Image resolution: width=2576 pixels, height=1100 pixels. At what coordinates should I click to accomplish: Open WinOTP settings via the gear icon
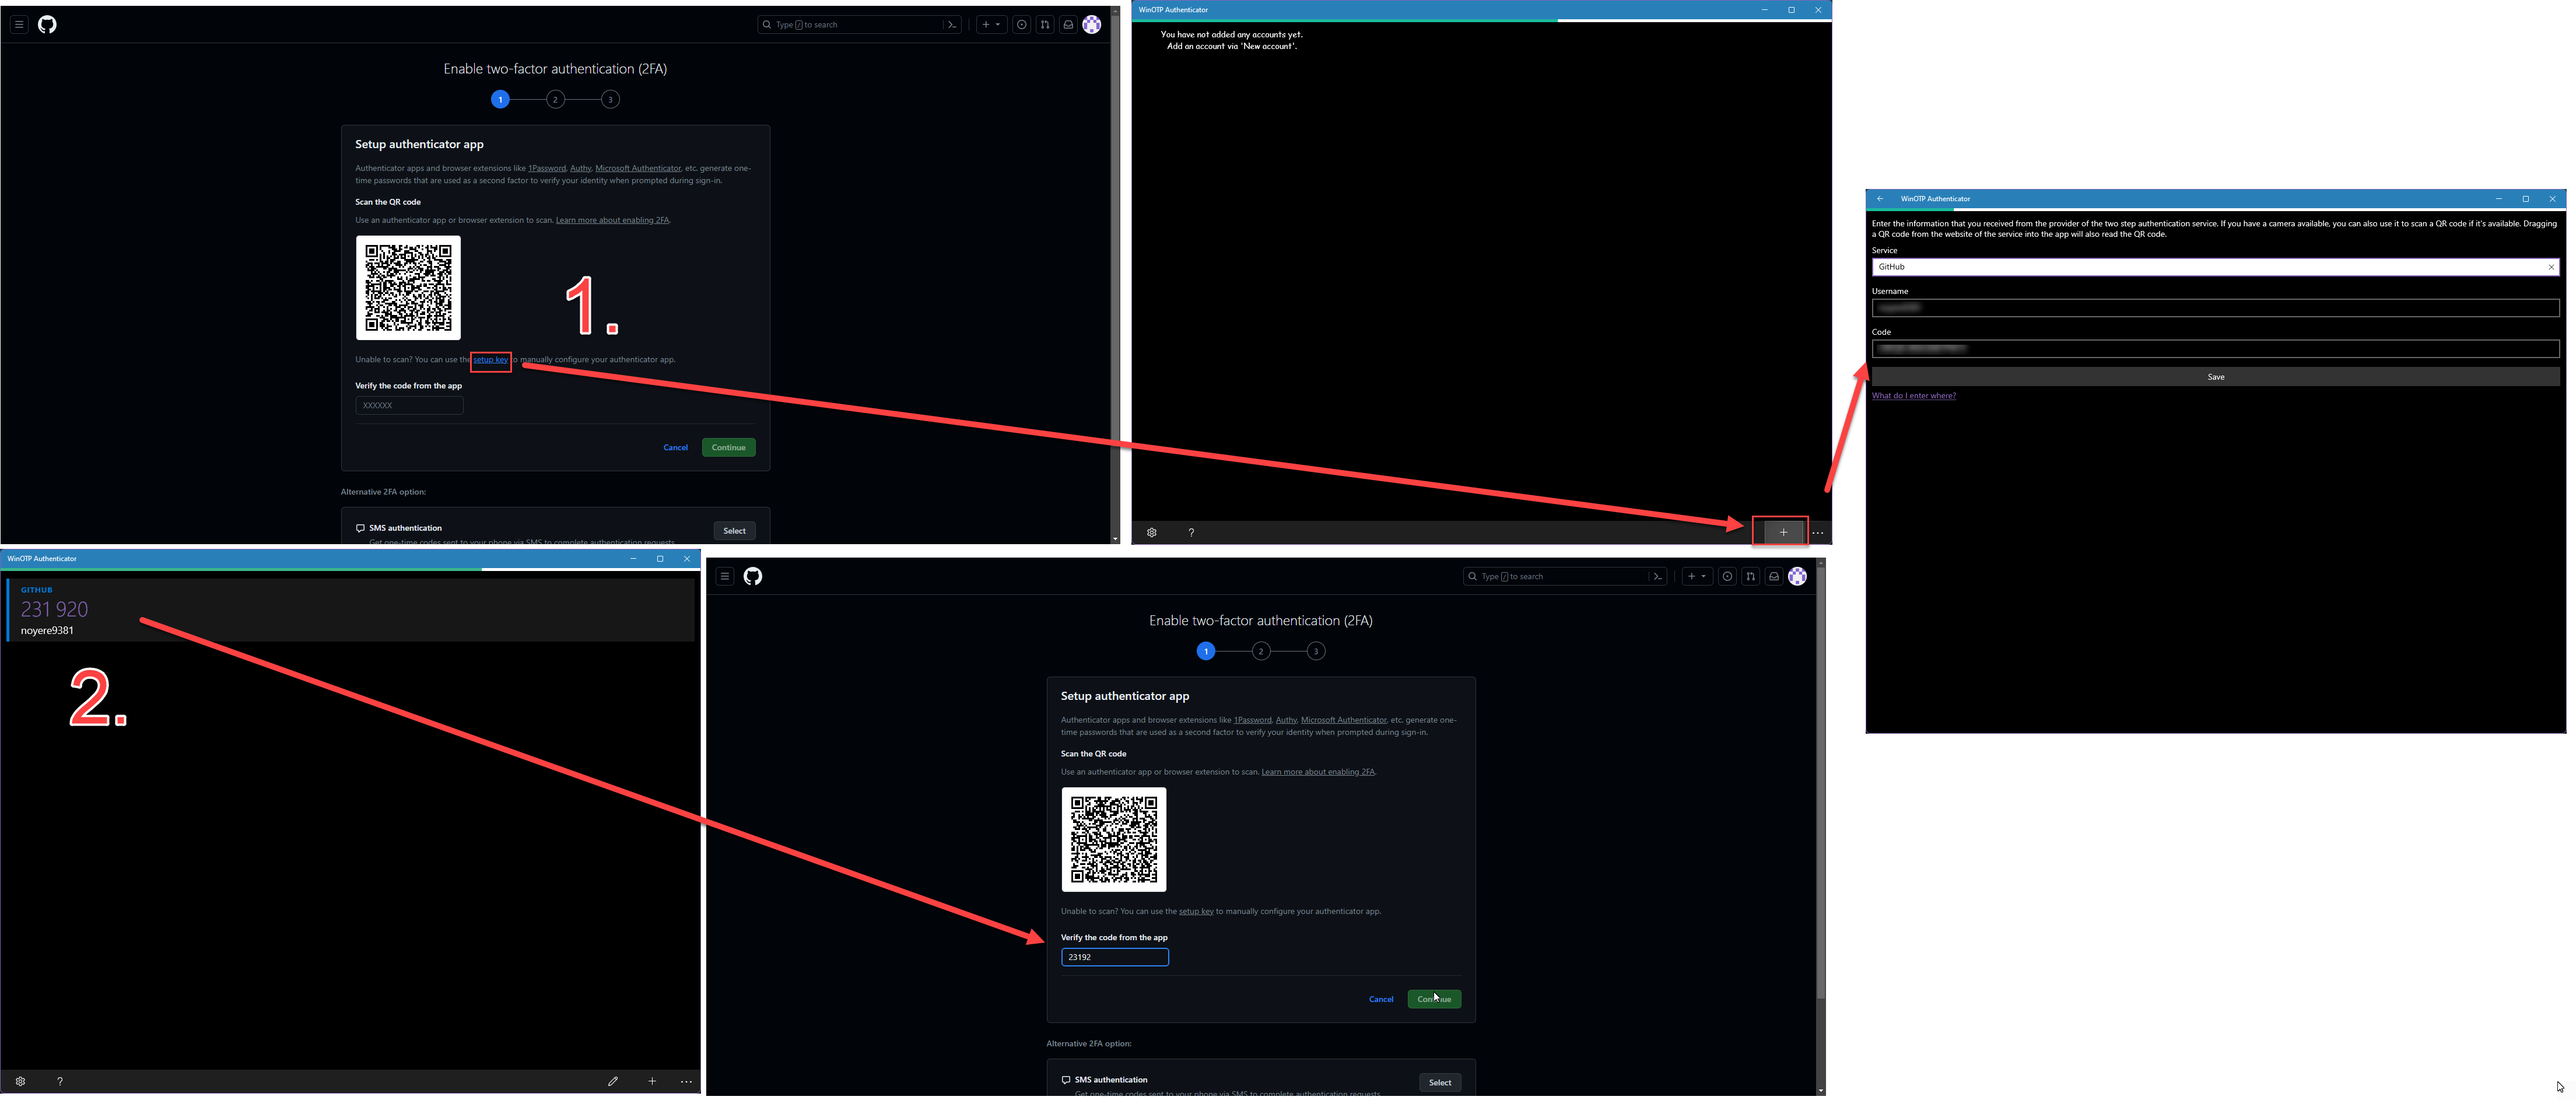coord(1152,532)
